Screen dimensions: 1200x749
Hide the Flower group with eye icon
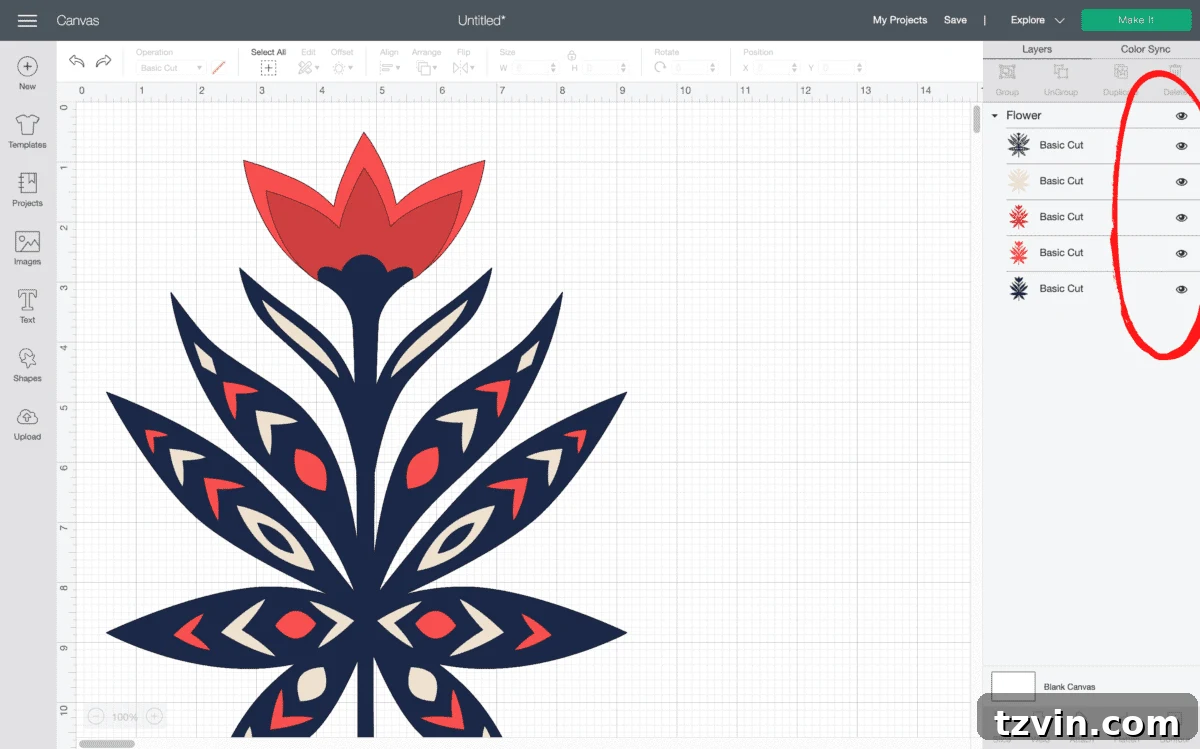[1181, 116]
